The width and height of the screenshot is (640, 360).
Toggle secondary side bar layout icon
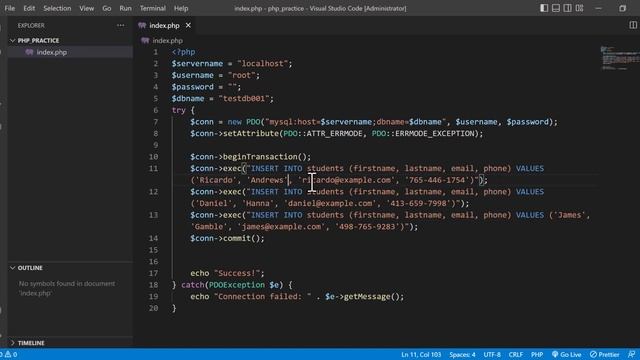point(568,8)
